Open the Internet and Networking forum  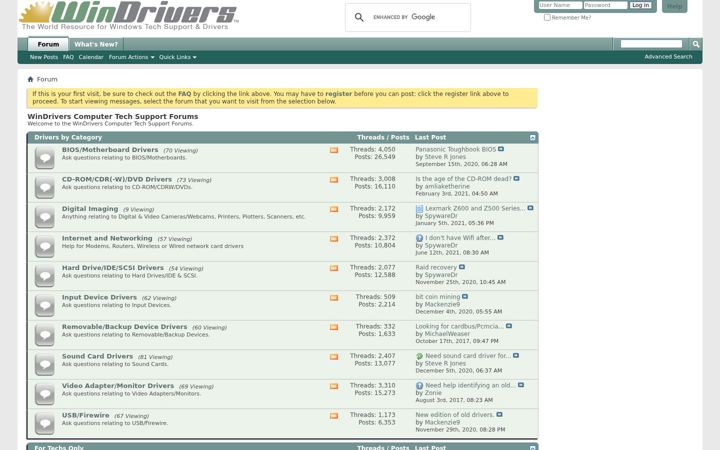(x=107, y=238)
